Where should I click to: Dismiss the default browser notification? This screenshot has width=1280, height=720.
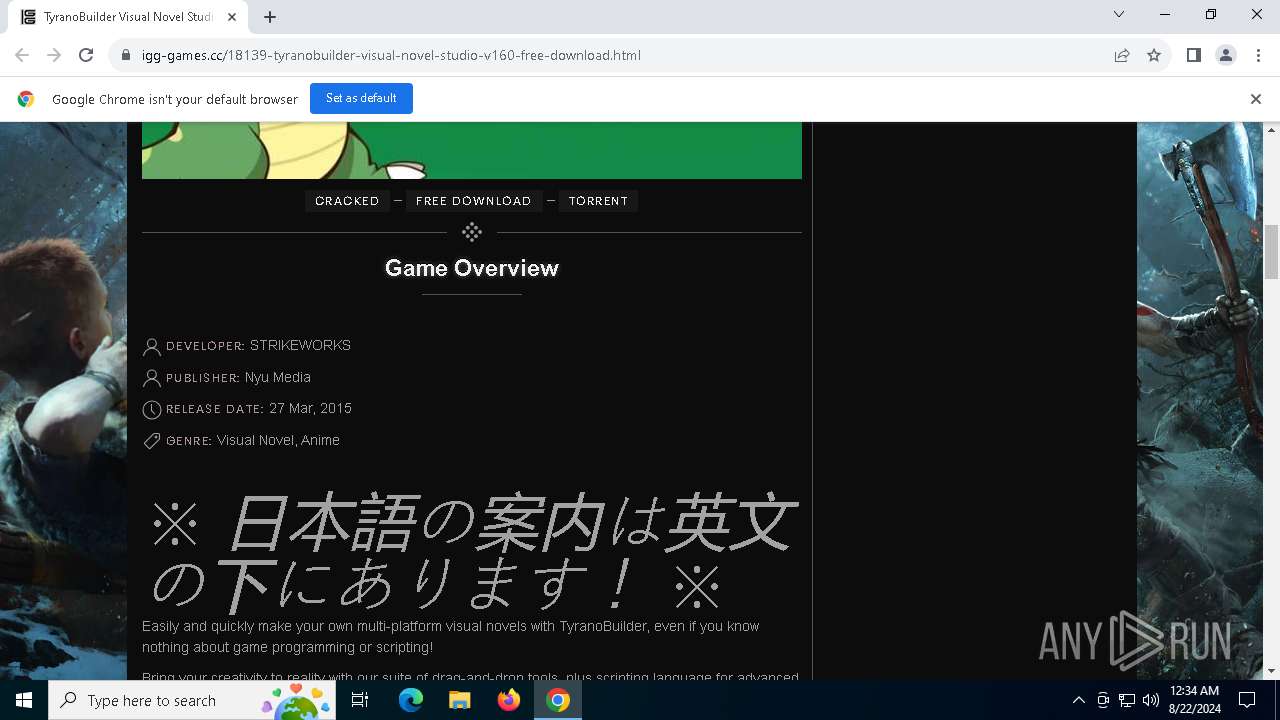pos(1256,99)
